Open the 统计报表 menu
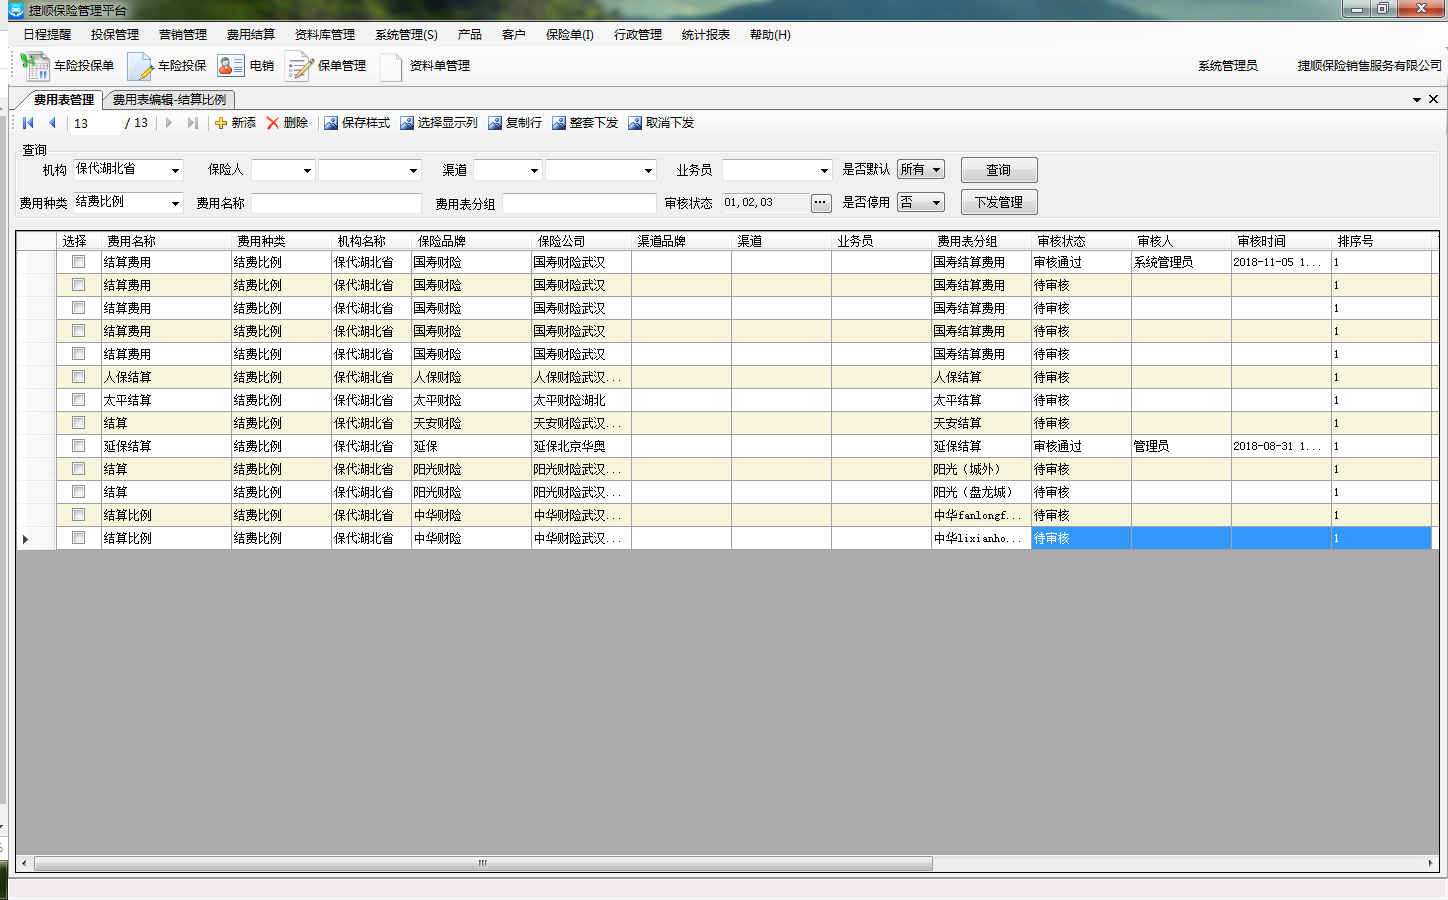The width and height of the screenshot is (1448, 900). [705, 35]
